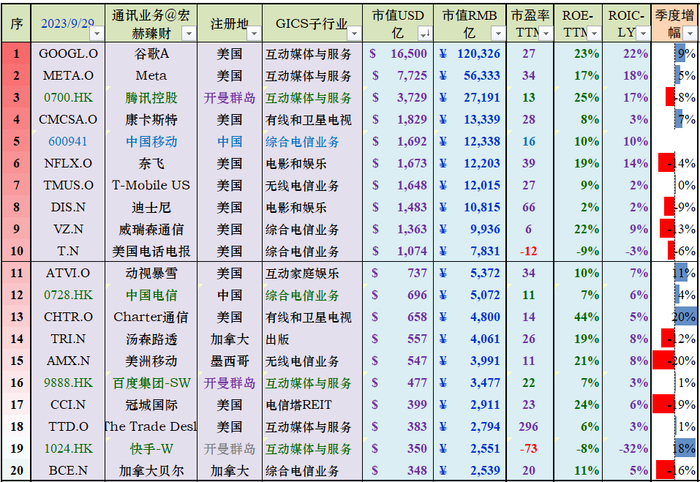The height and width of the screenshot is (482, 700).
Task: Open filter dropdown on ROIC-LY column
Action: click(x=643, y=33)
